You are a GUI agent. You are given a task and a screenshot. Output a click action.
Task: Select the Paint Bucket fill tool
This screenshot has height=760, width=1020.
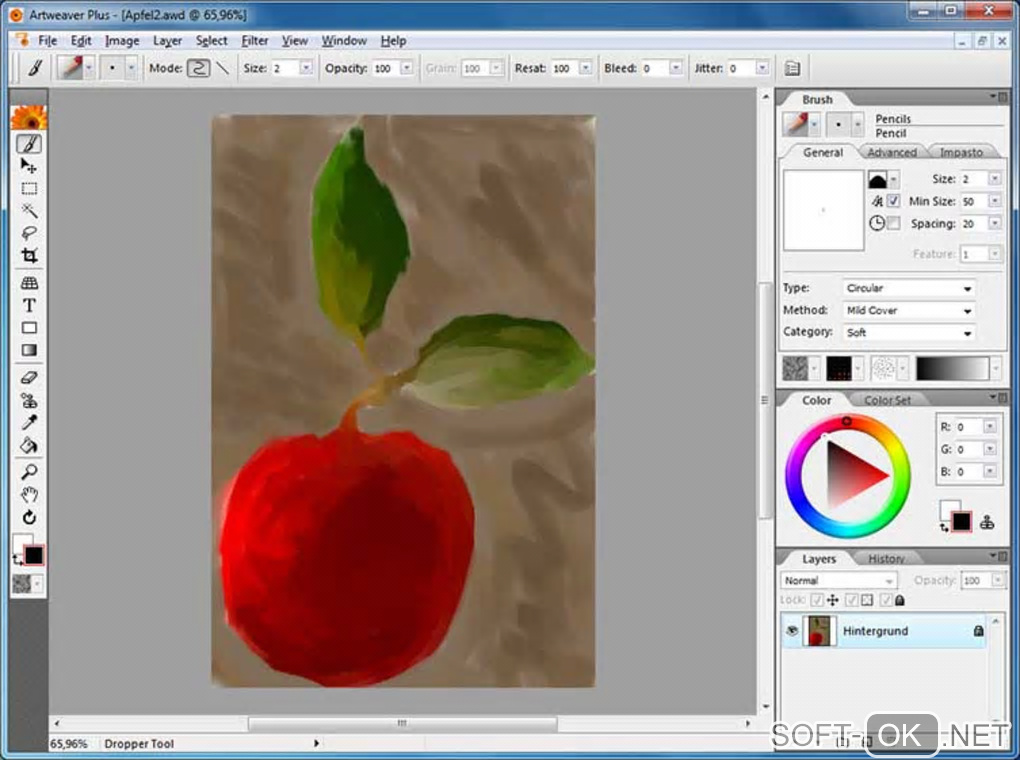tap(29, 445)
